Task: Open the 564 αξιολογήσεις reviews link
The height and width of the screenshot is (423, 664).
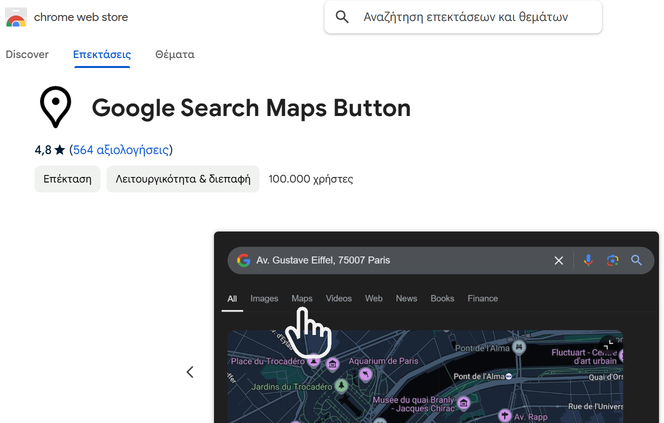Action: pyautogui.click(x=121, y=150)
